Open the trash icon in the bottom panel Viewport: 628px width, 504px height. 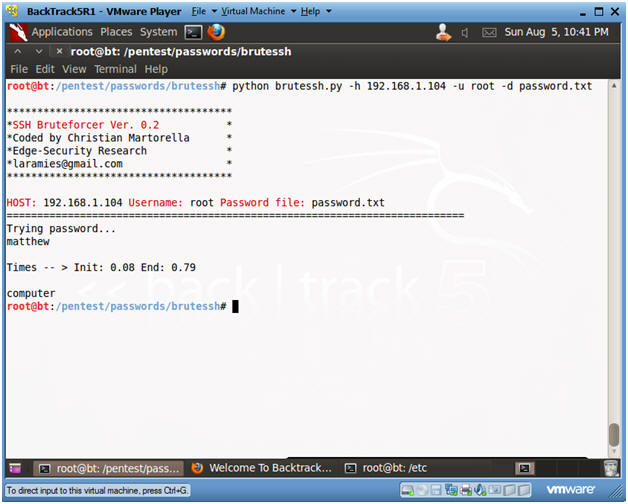(x=611, y=468)
